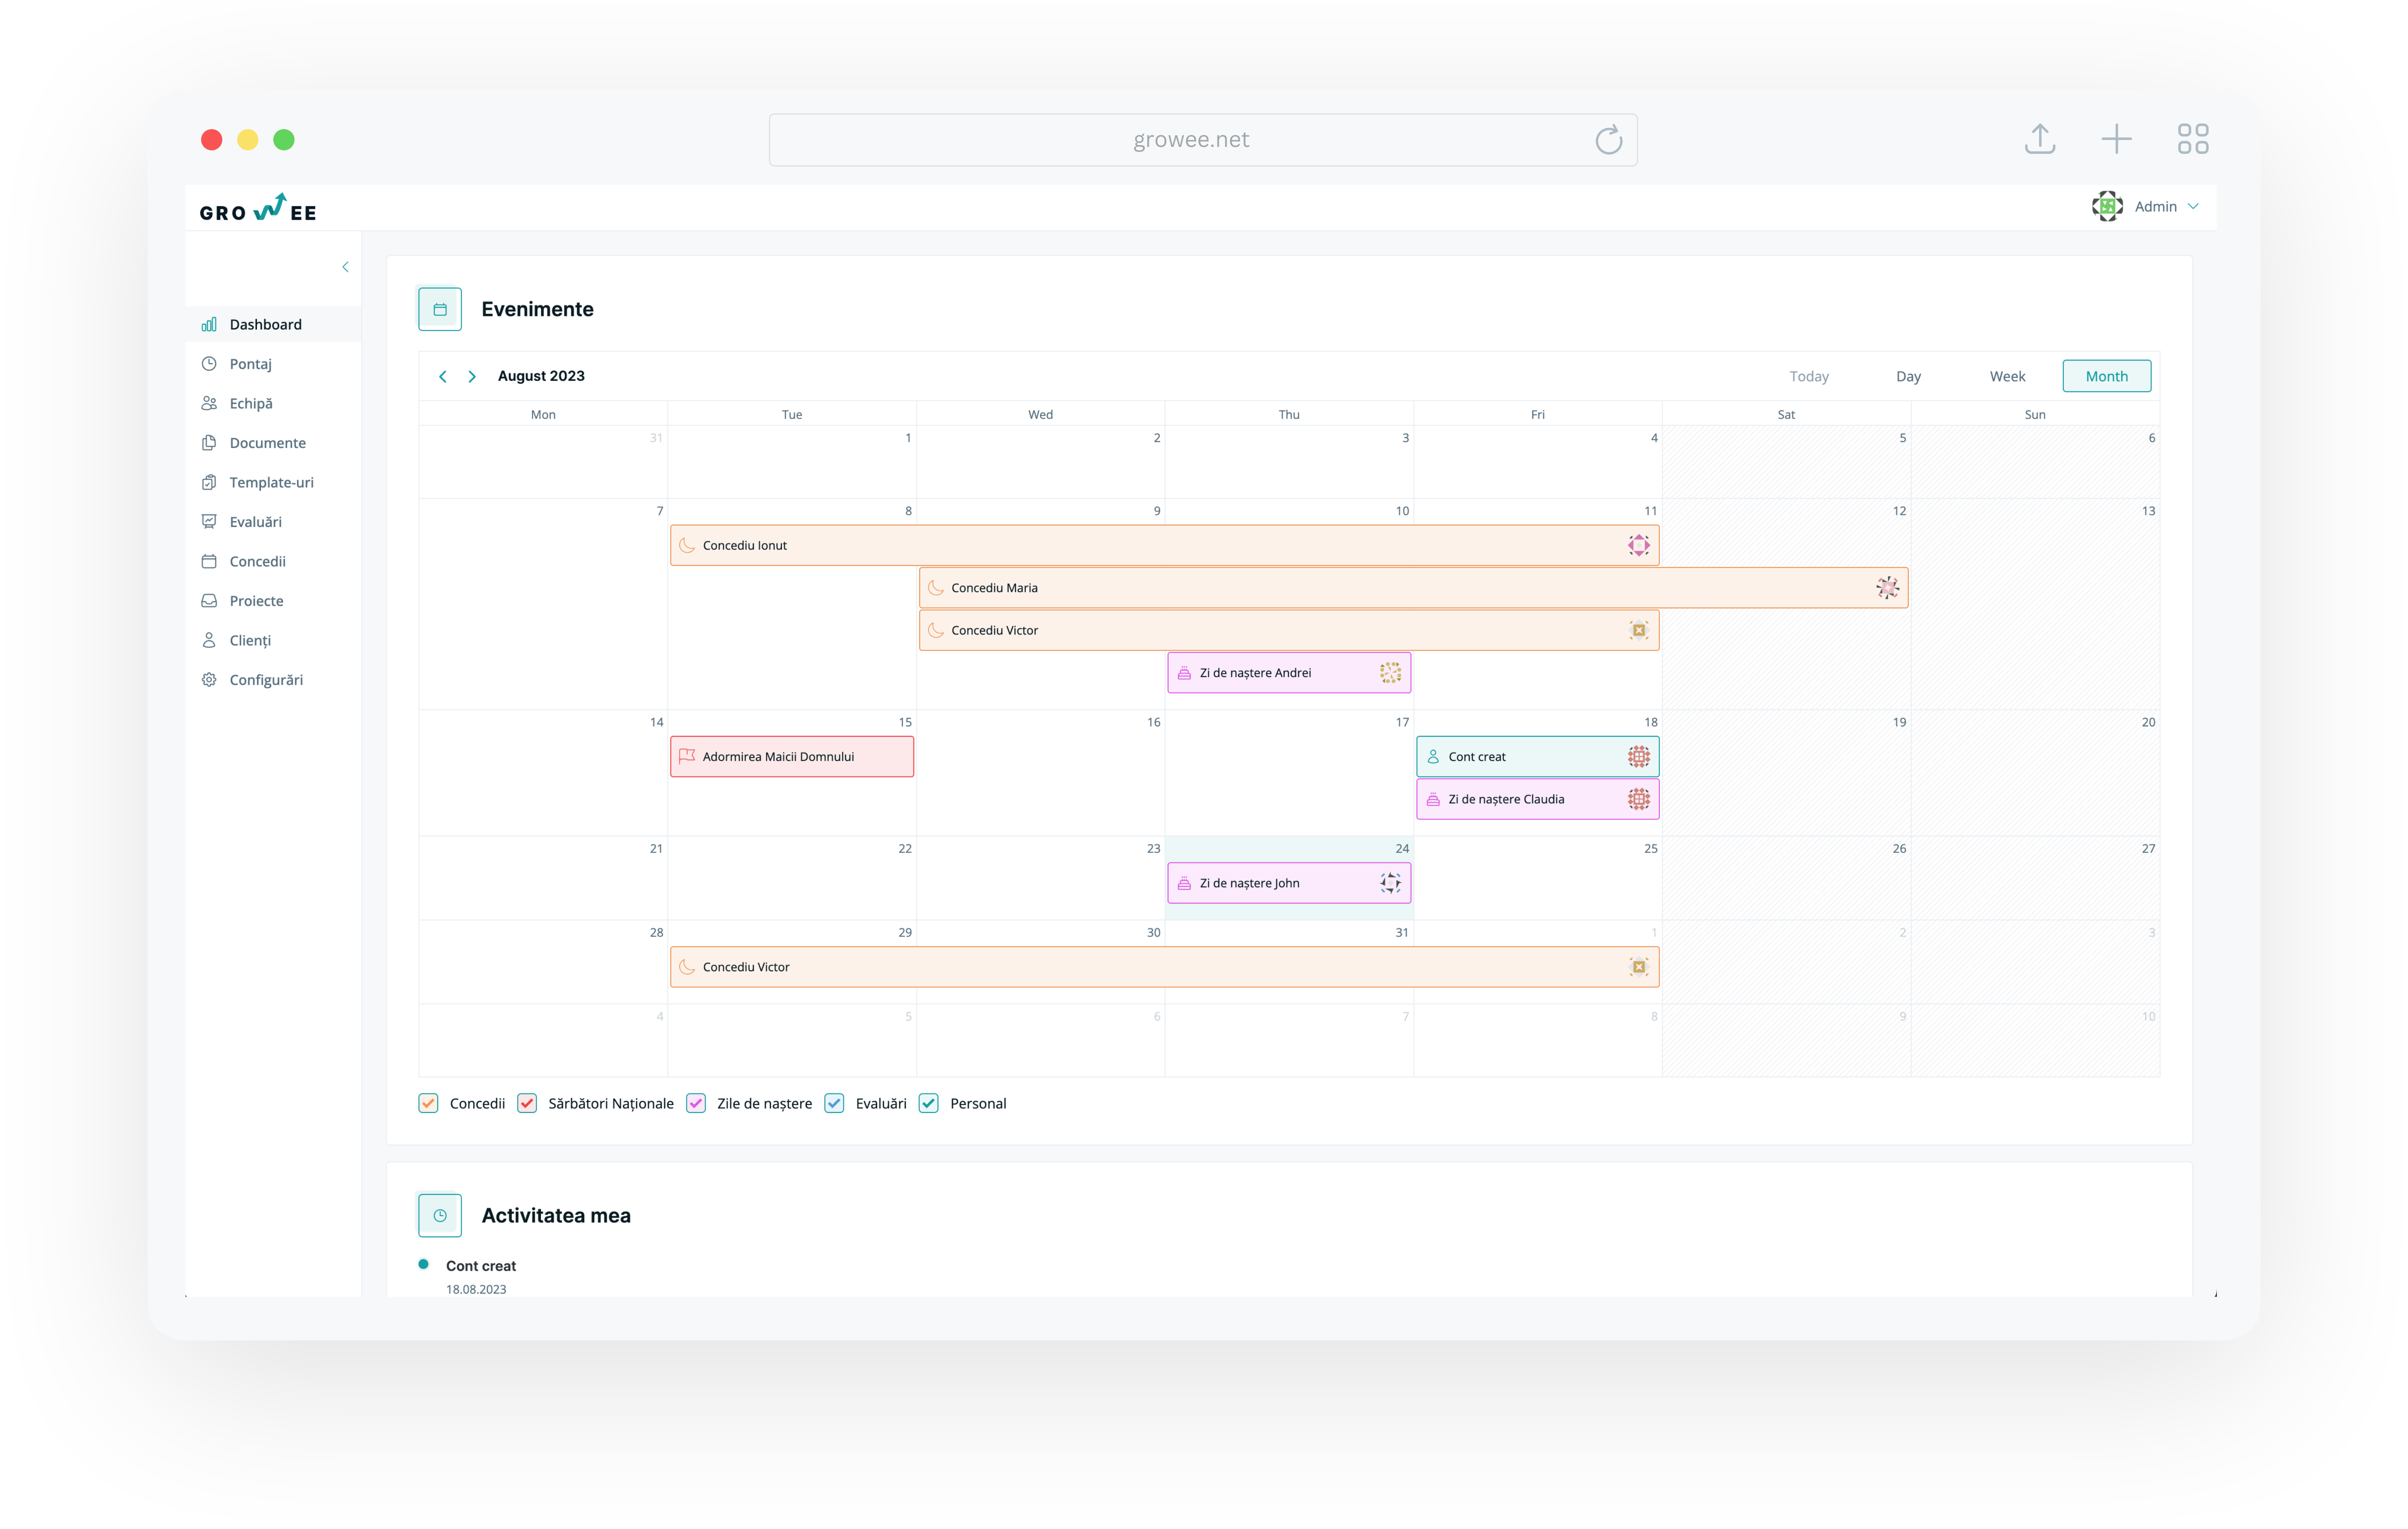Click the browser tab overview grid icon
The width and height of the screenshot is (2408, 1529).
(2193, 139)
